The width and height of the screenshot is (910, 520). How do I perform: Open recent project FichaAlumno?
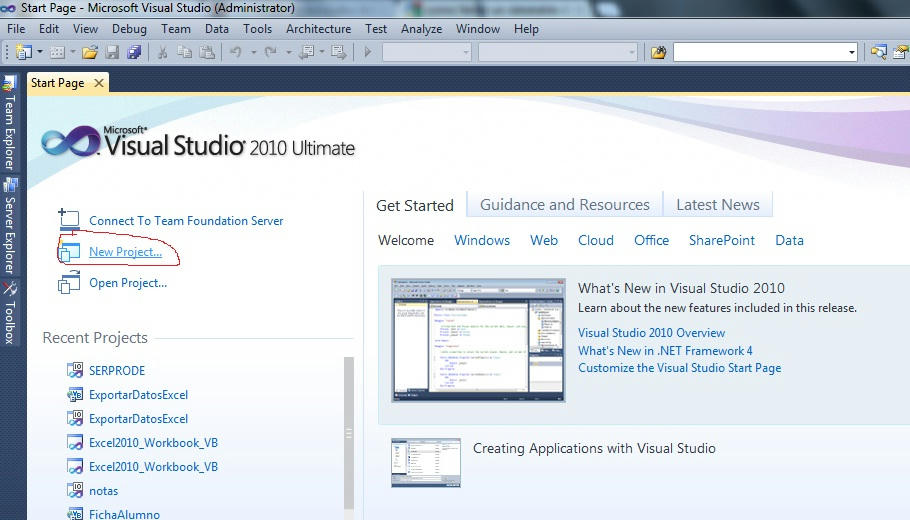[124, 514]
